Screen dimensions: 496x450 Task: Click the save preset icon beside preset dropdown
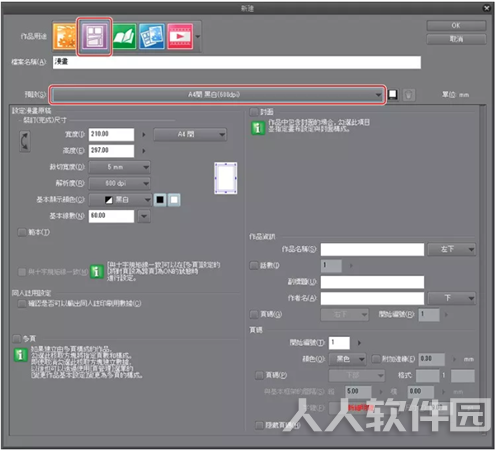[x=393, y=95]
